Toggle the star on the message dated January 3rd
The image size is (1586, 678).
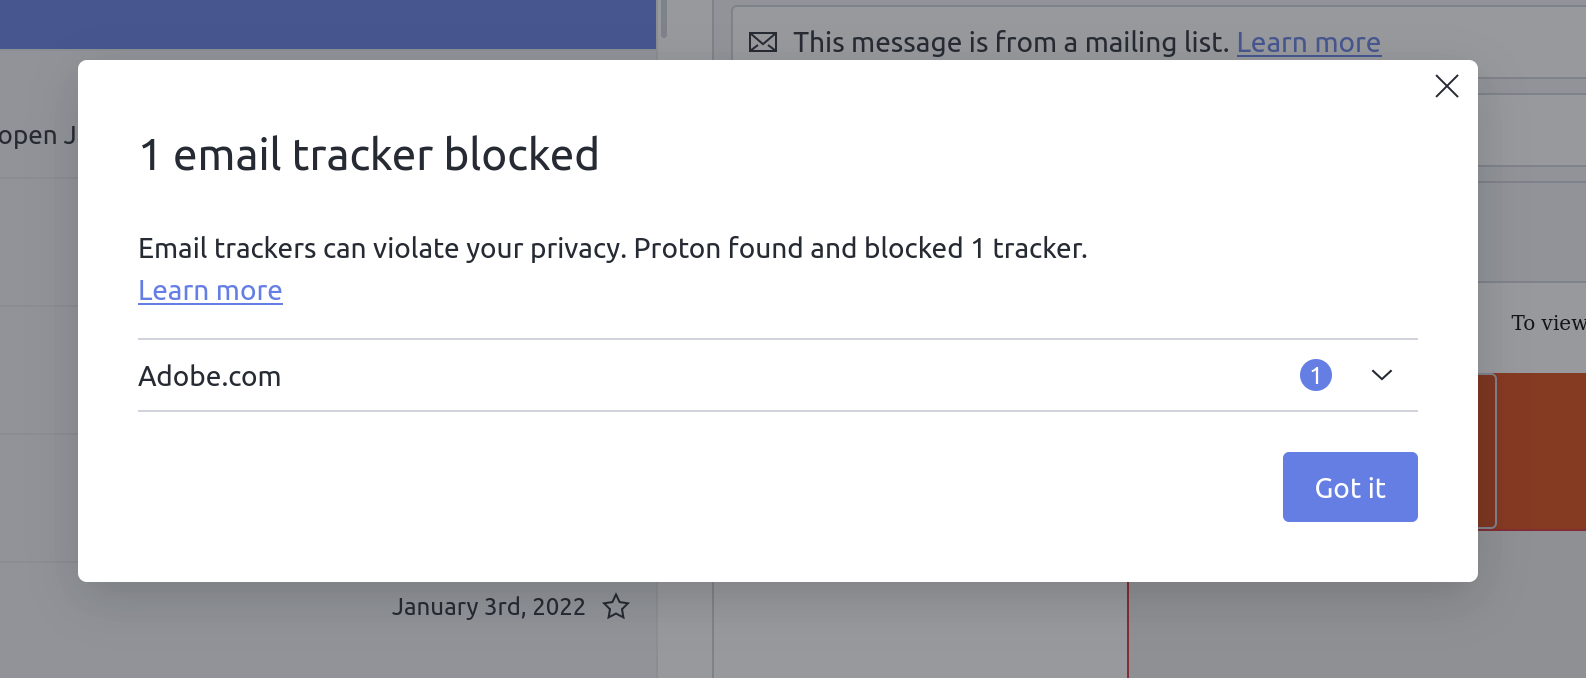[x=617, y=606]
